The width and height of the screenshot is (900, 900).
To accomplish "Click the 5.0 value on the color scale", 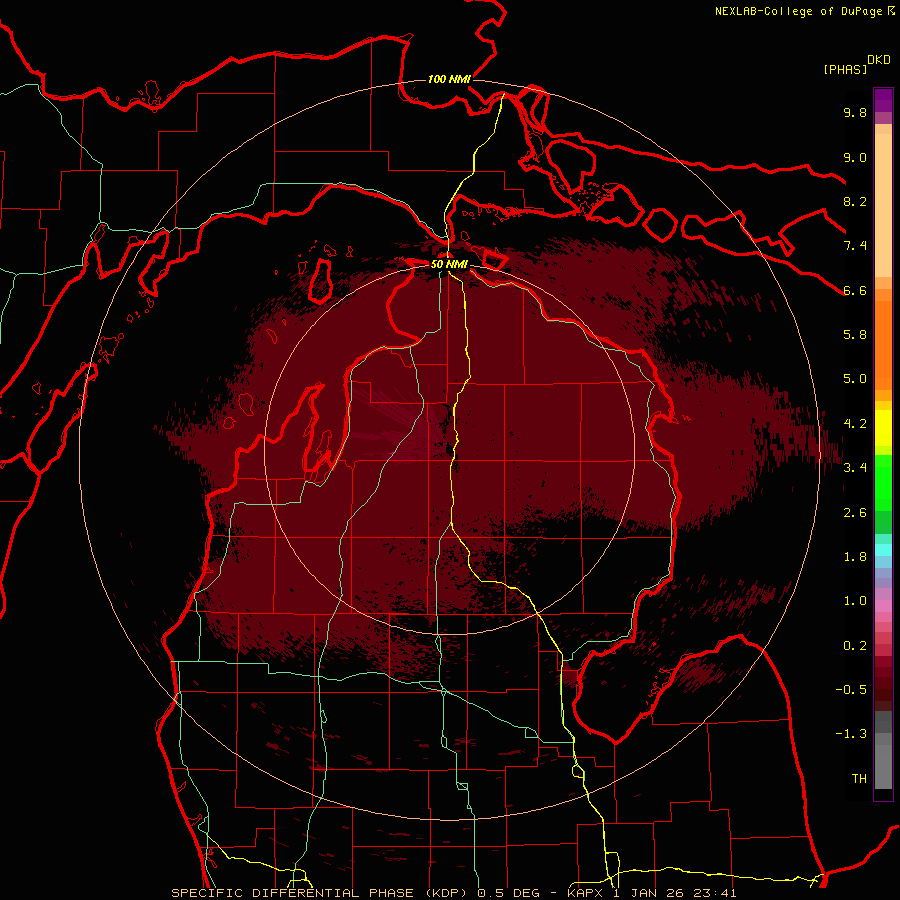I will click(855, 379).
